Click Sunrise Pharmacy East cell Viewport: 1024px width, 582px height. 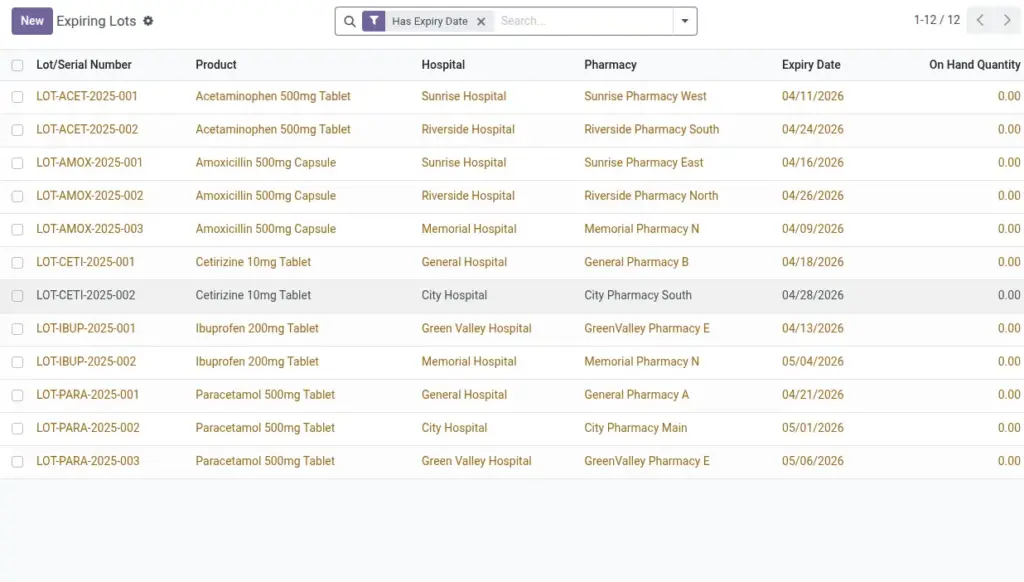(x=643, y=163)
